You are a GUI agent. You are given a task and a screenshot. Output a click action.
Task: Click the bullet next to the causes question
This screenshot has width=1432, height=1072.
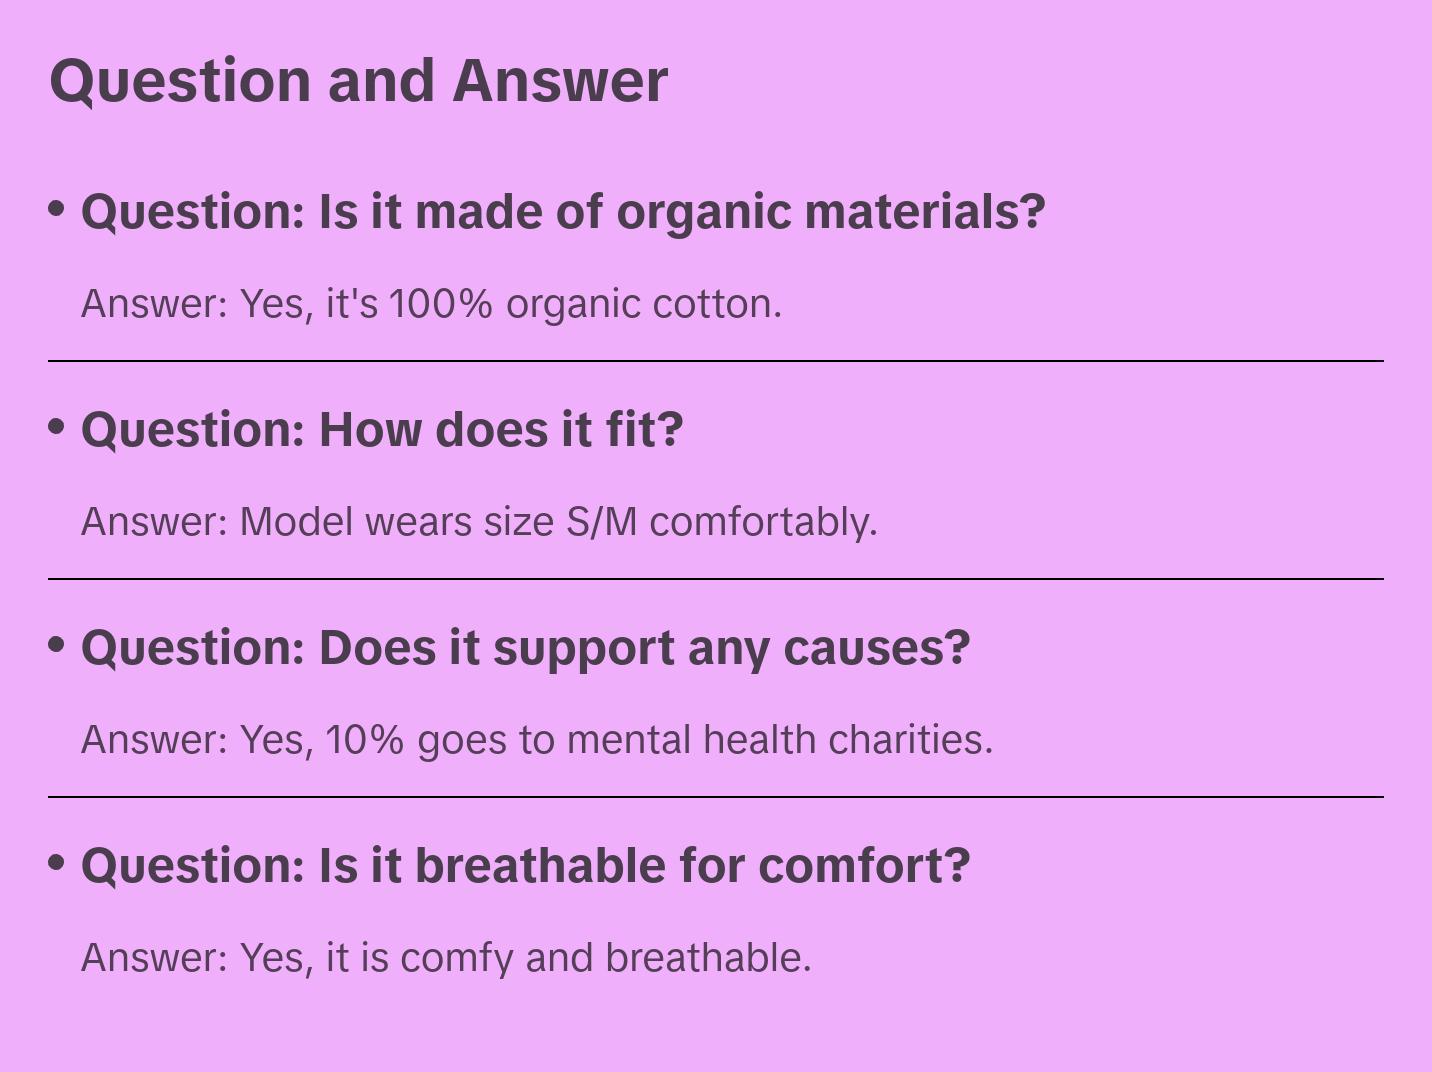coord(57,645)
